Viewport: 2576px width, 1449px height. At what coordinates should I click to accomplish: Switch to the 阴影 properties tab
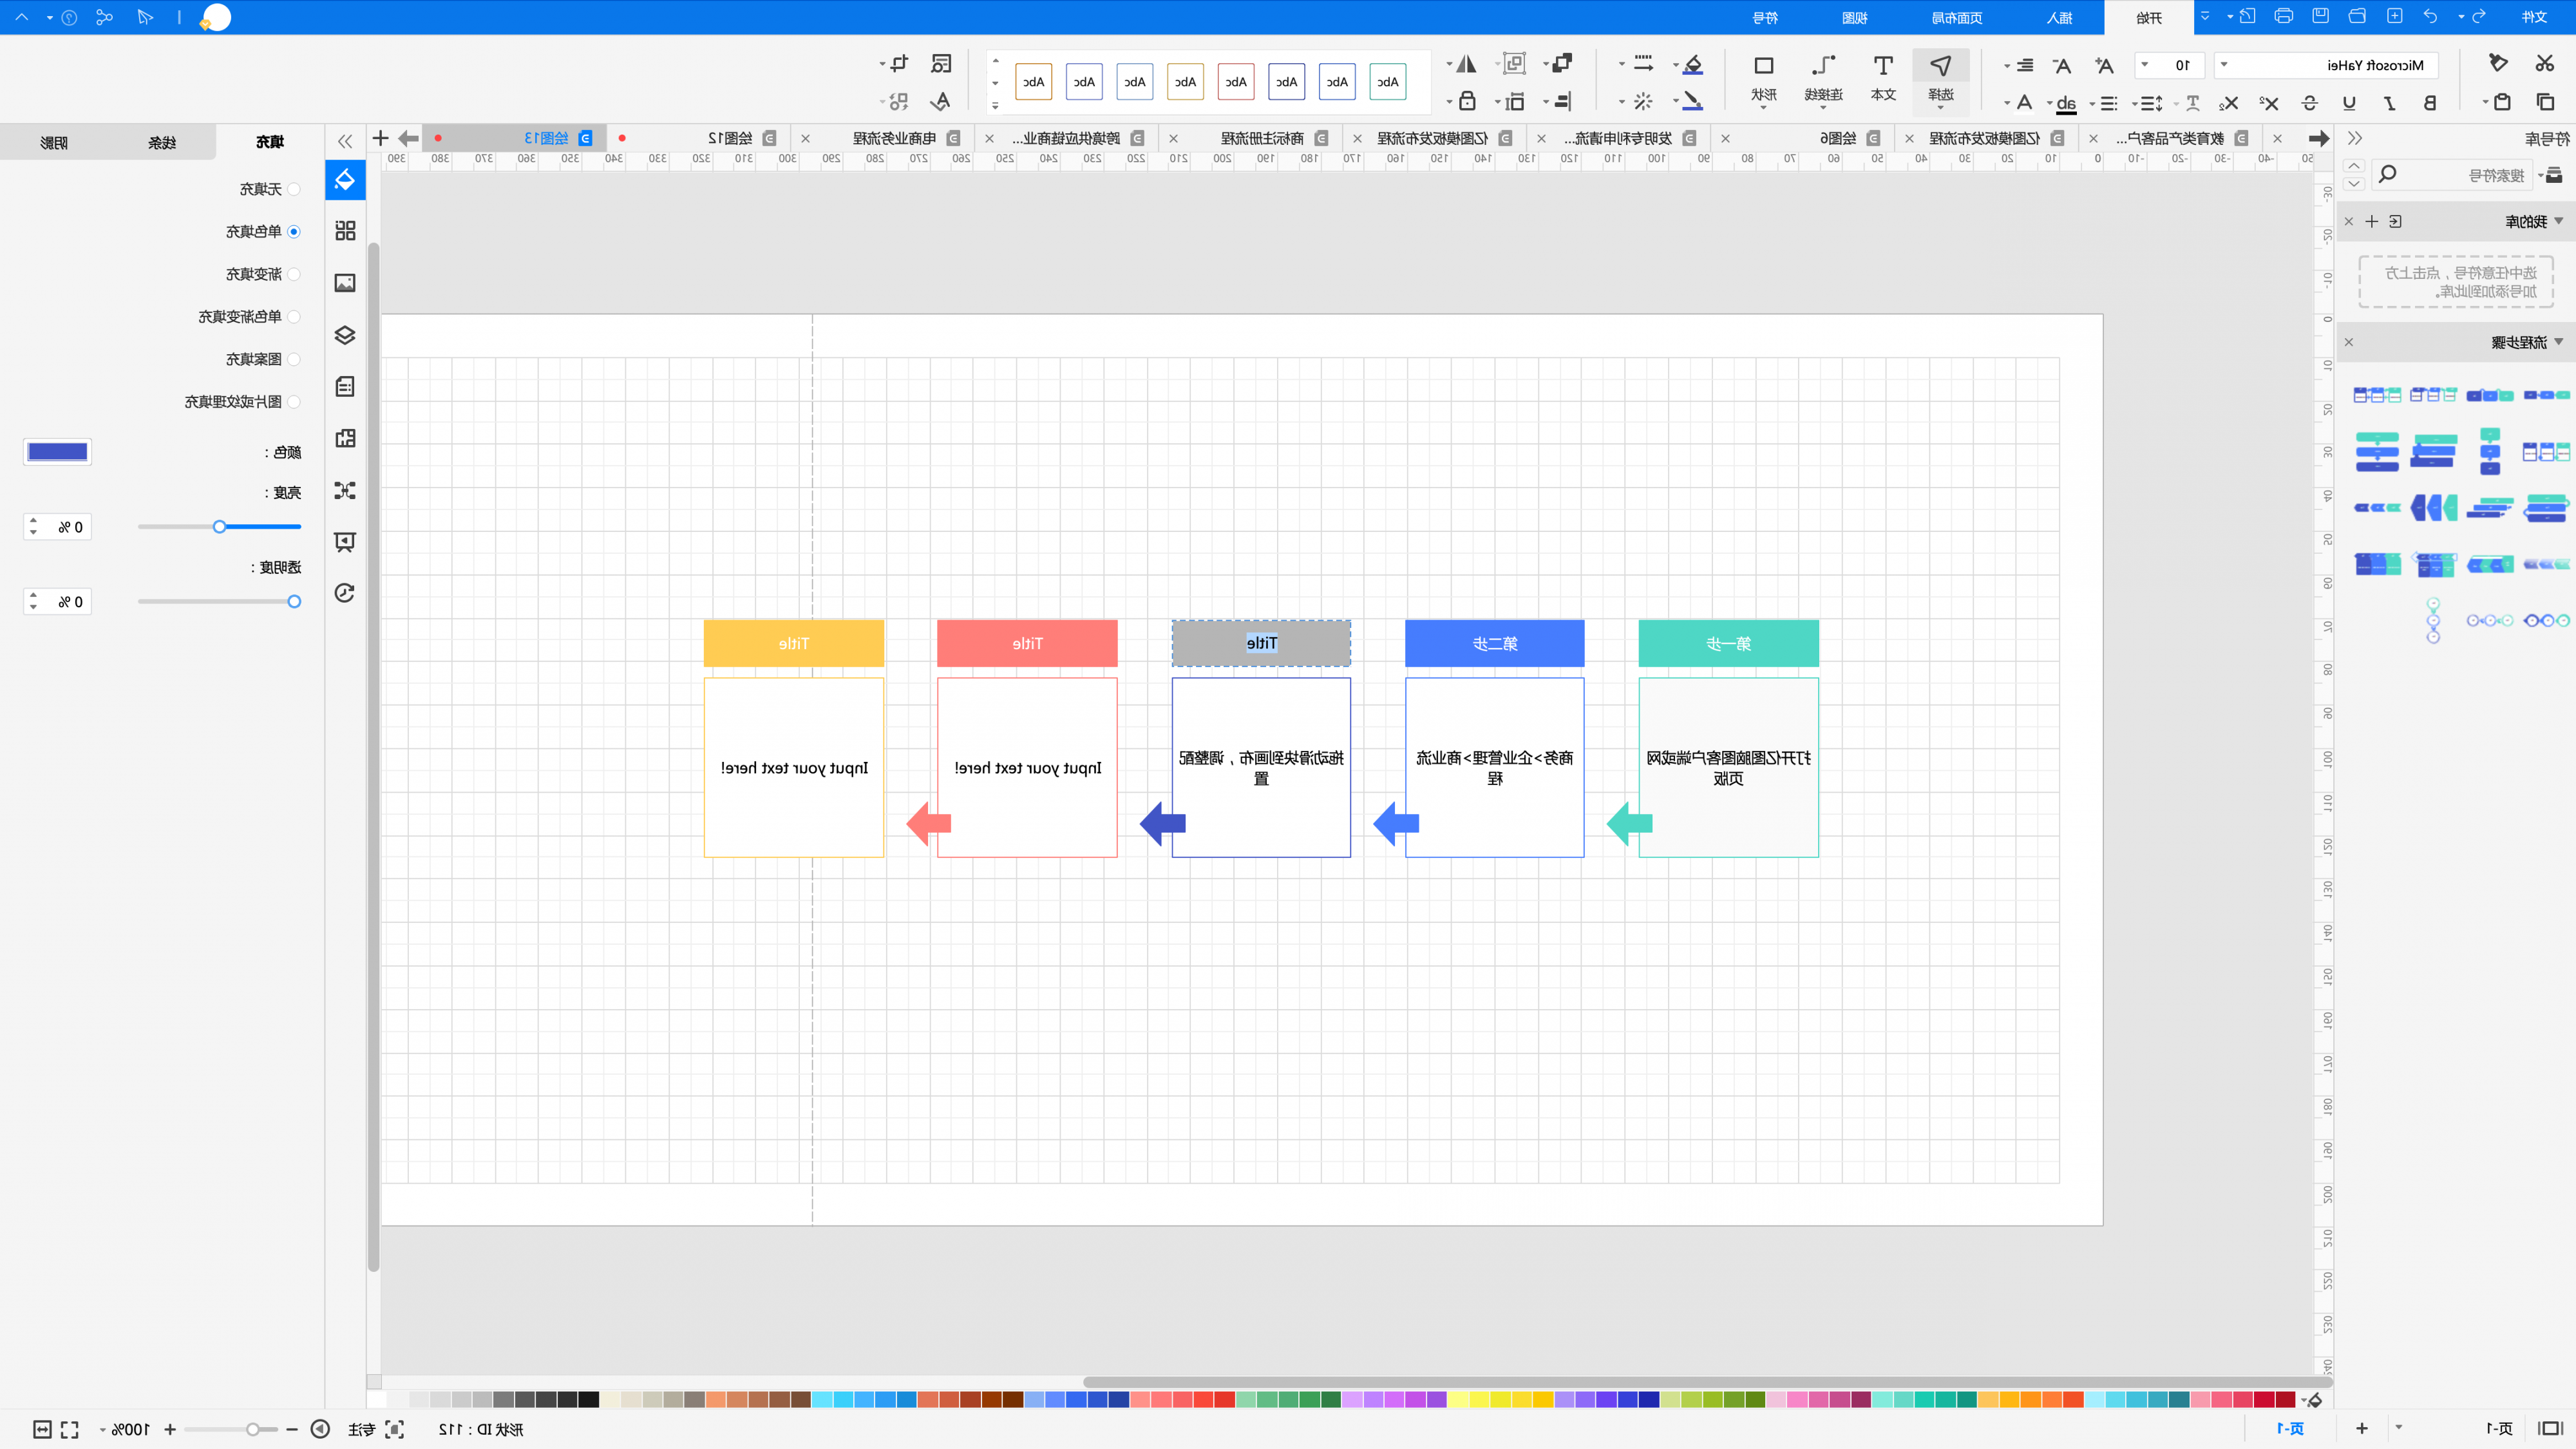click(54, 142)
